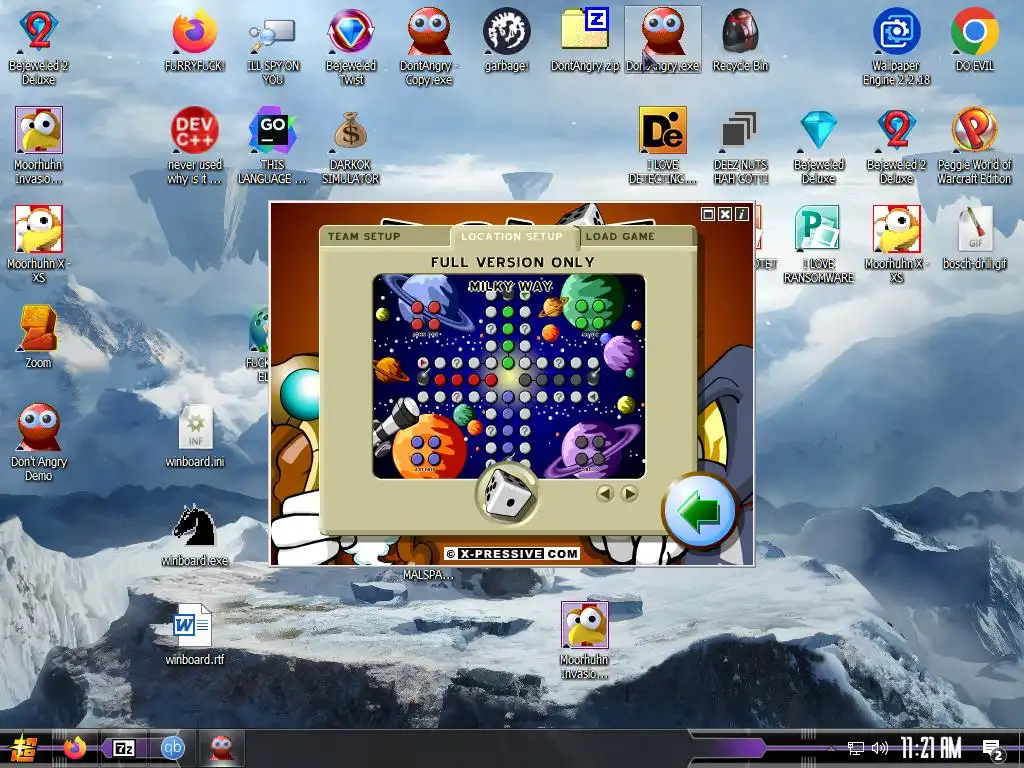The width and height of the screenshot is (1024, 768).
Task: Select the winboard.ini file
Action: [x=195, y=436]
